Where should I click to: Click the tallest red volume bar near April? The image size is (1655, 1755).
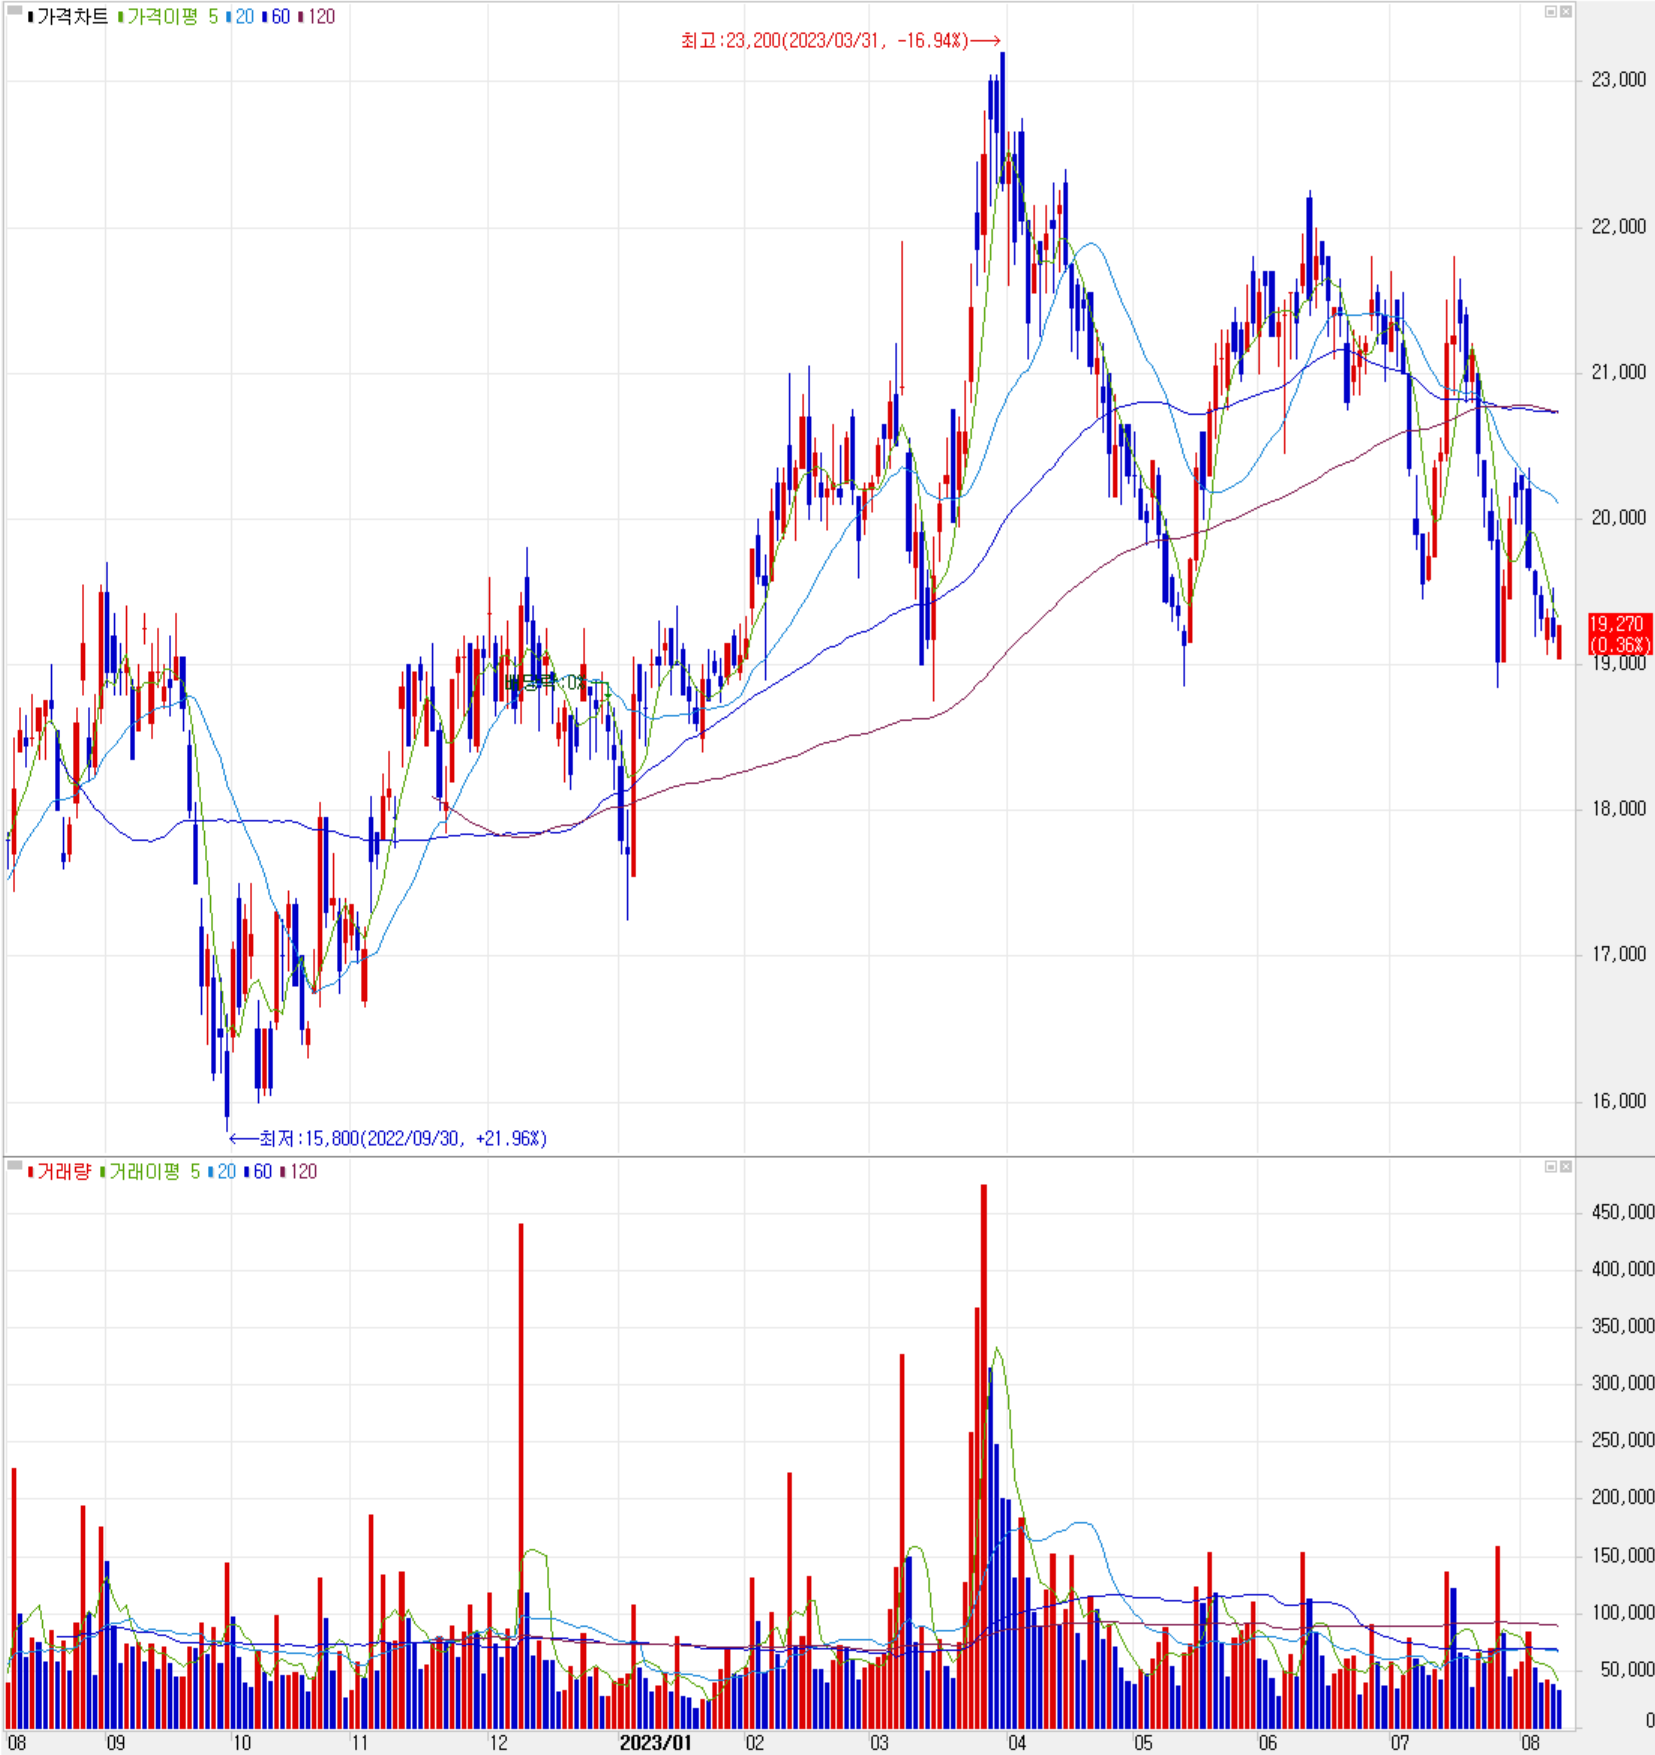pos(984,1457)
